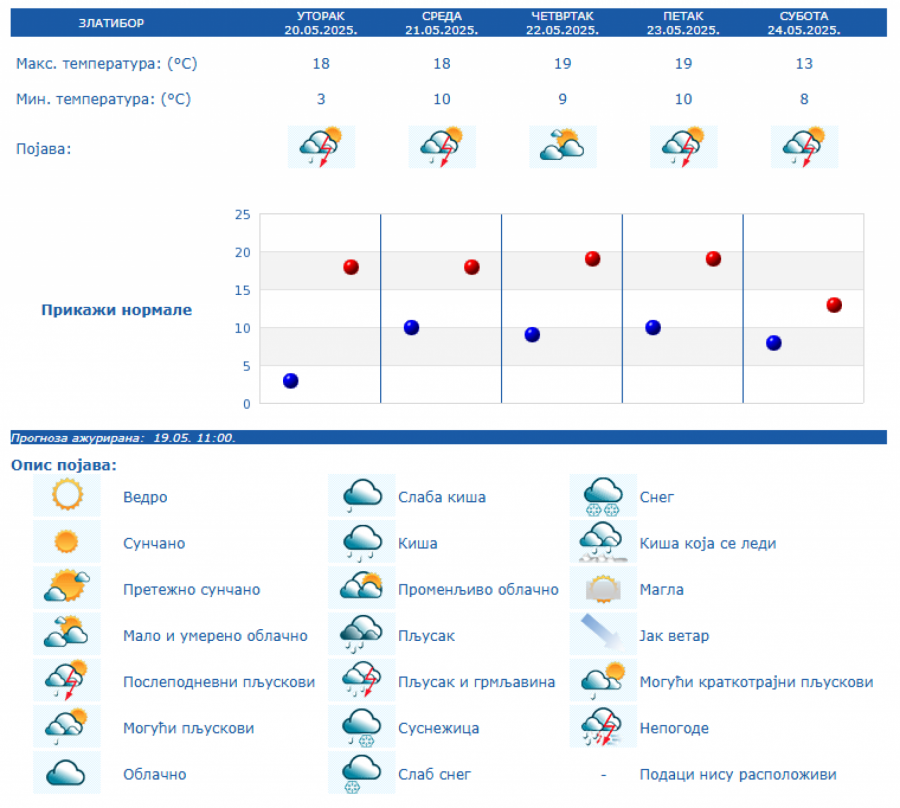Click Thursday's red maximum temperature marker
The width and height of the screenshot is (900, 808).
(x=592, y=259)
